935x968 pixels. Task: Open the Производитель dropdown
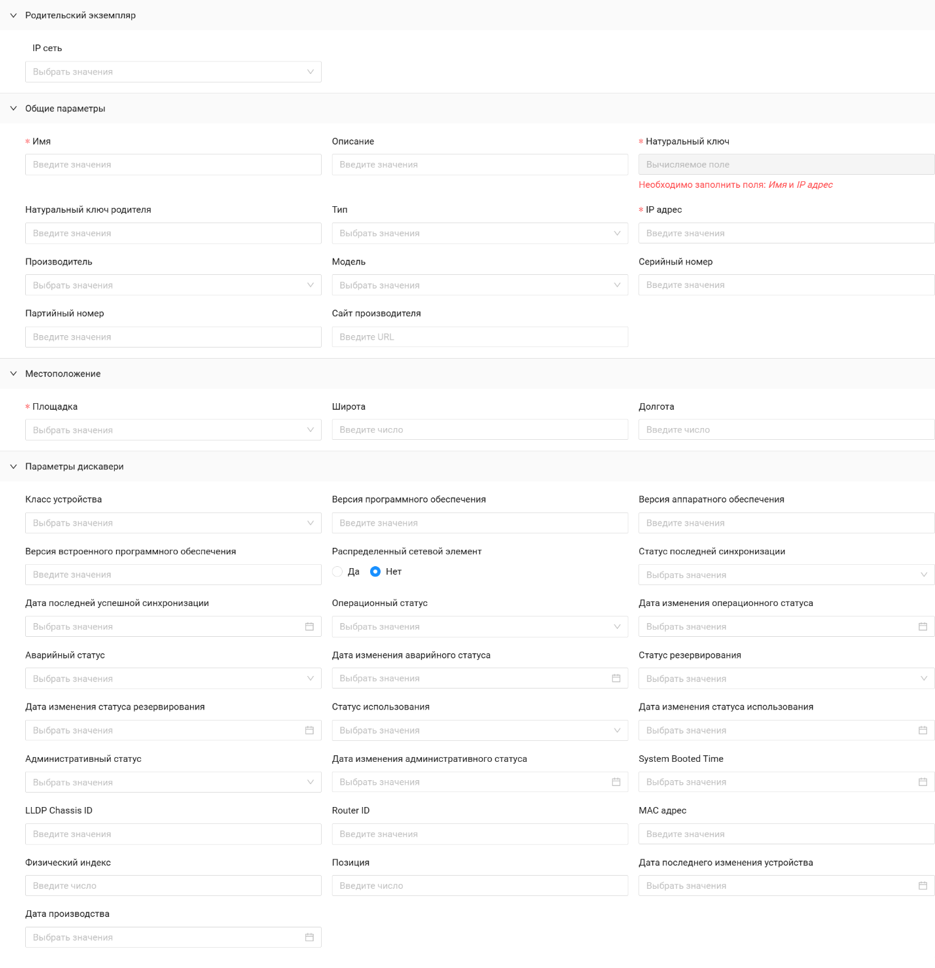click(x=173, y=285)
